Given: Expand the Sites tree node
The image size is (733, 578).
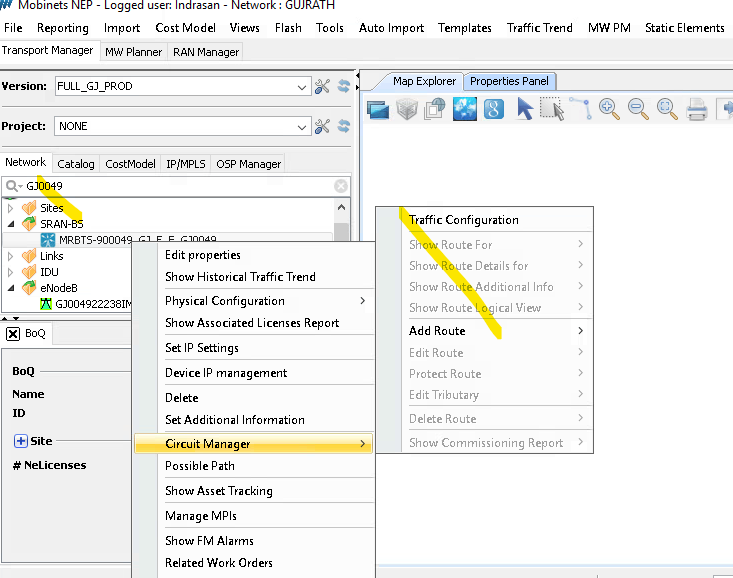Looking at the screenshot, I should pyautogui.click(x=11, y=208).
